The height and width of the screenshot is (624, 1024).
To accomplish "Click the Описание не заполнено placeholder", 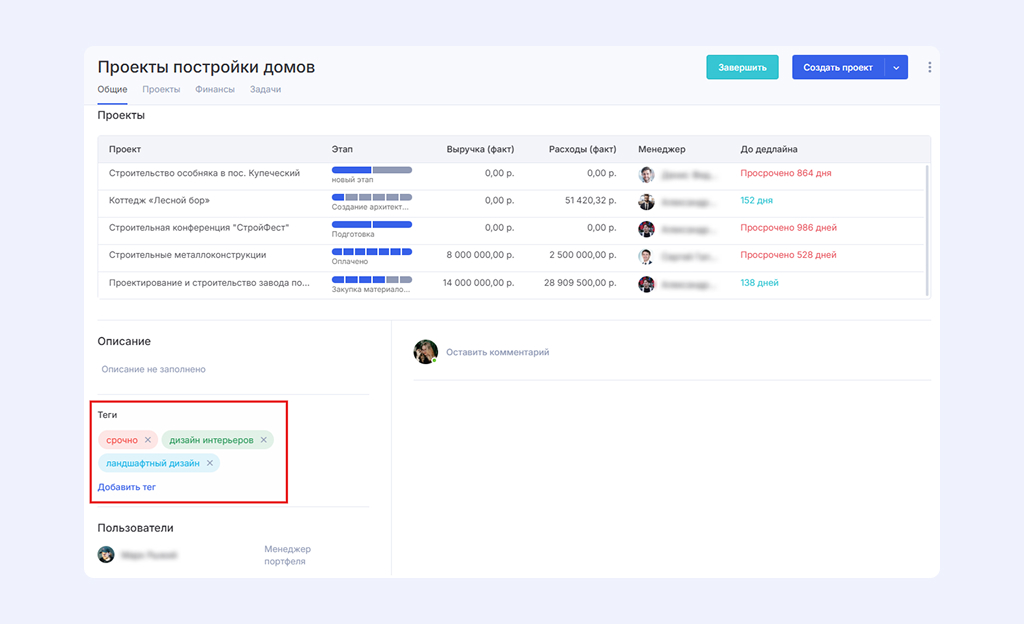I will (154, 370).
